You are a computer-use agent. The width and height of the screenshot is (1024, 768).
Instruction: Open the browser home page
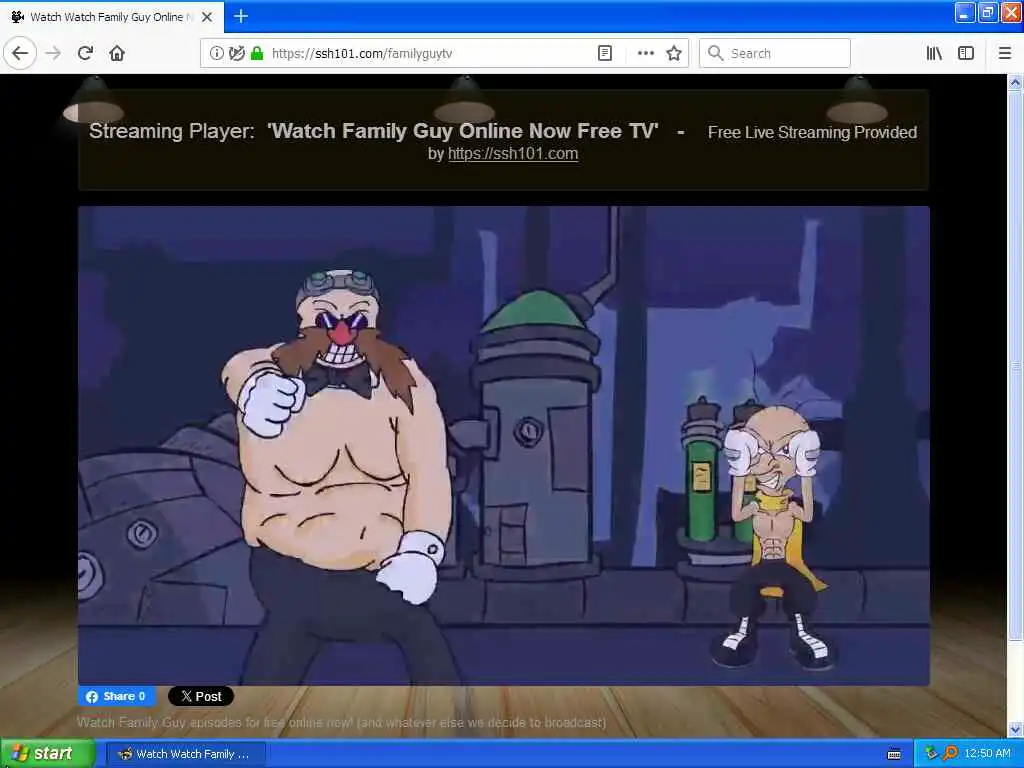(117, 53)
